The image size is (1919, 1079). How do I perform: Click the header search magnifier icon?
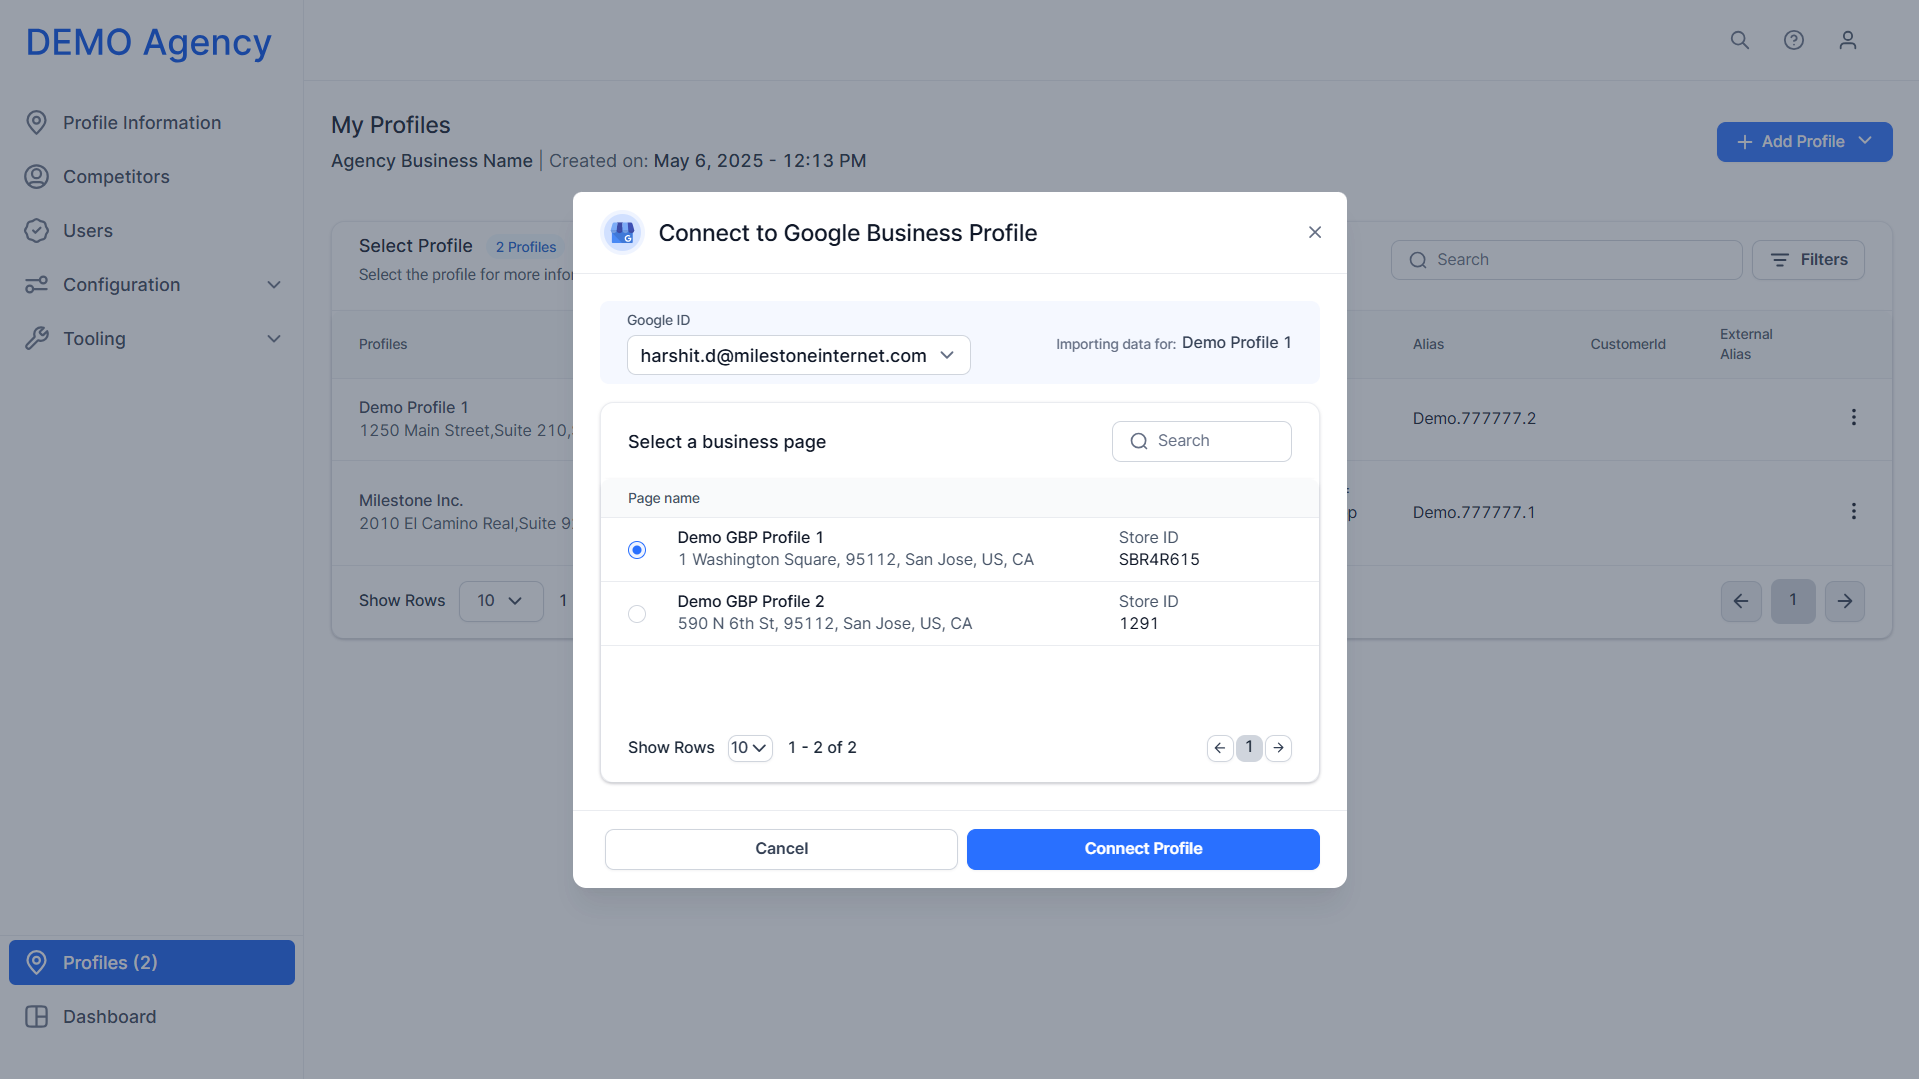pyautogui.click(x=1740, y=40)
